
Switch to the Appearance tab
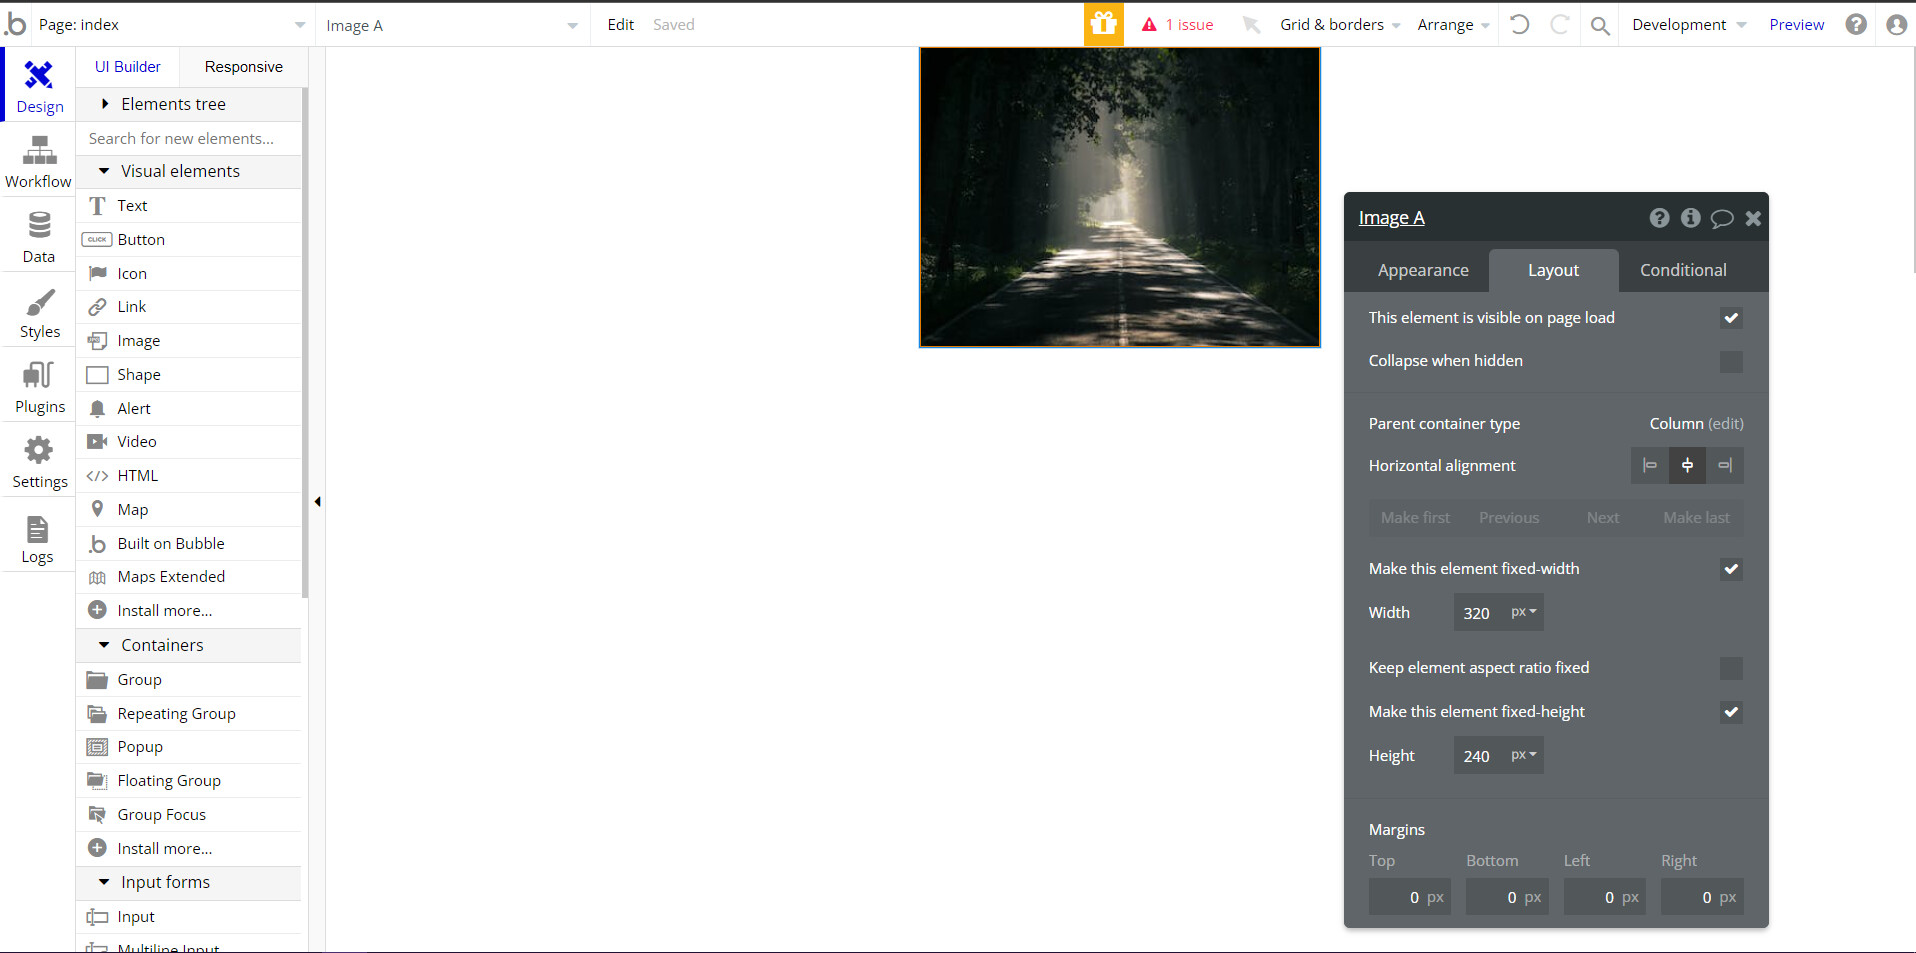[x=1422, y=270]
